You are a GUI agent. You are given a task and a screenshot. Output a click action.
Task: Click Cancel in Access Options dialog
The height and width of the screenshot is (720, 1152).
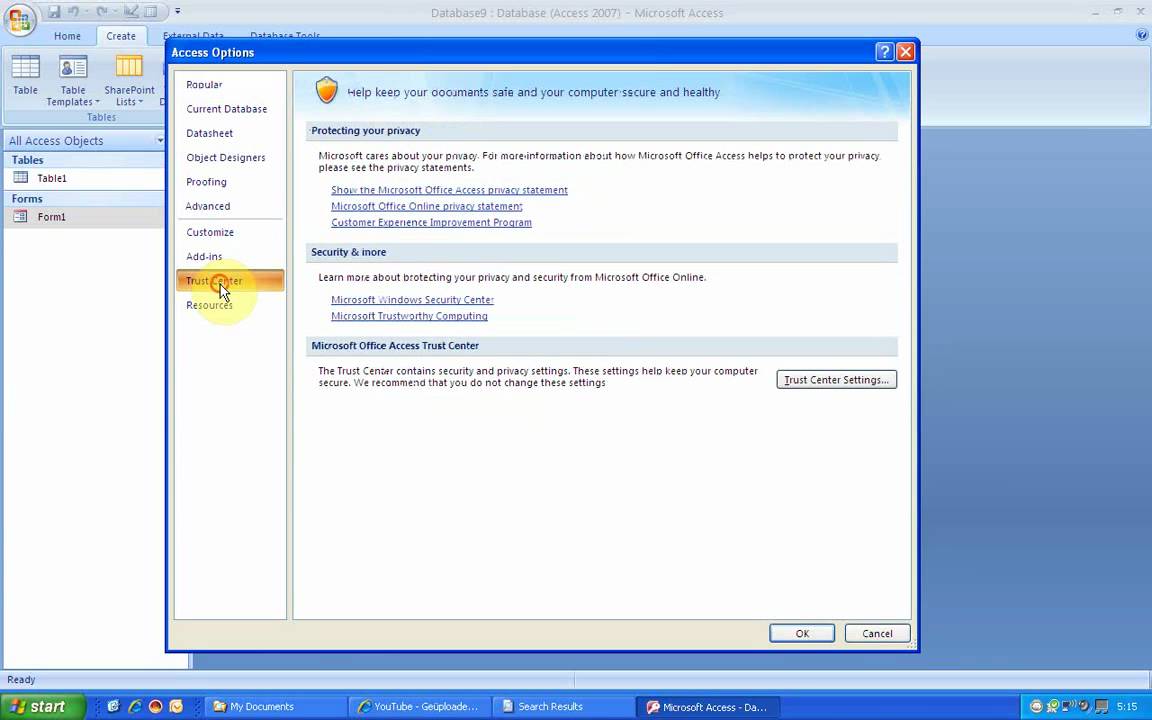[877, 633]
